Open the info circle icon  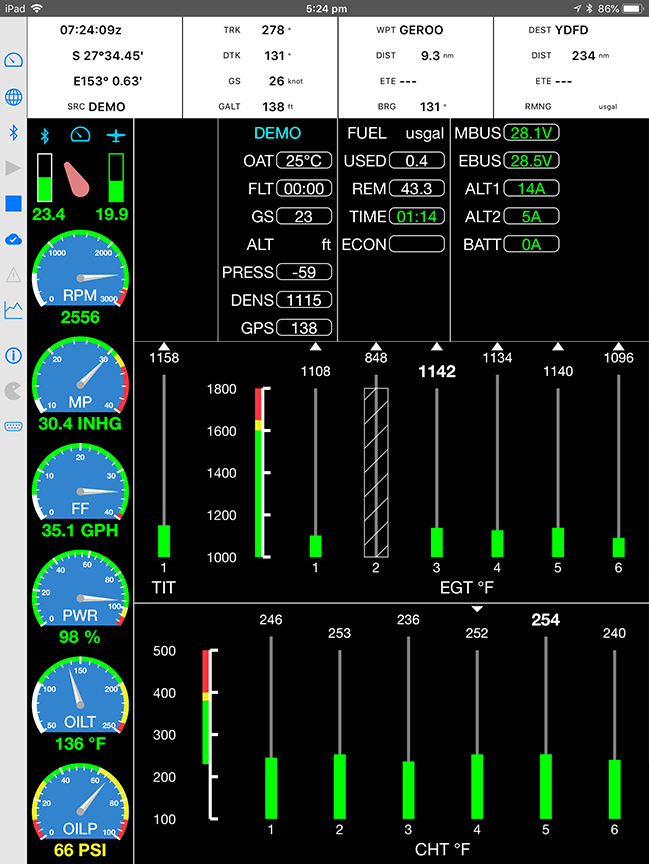coord(14,355)
